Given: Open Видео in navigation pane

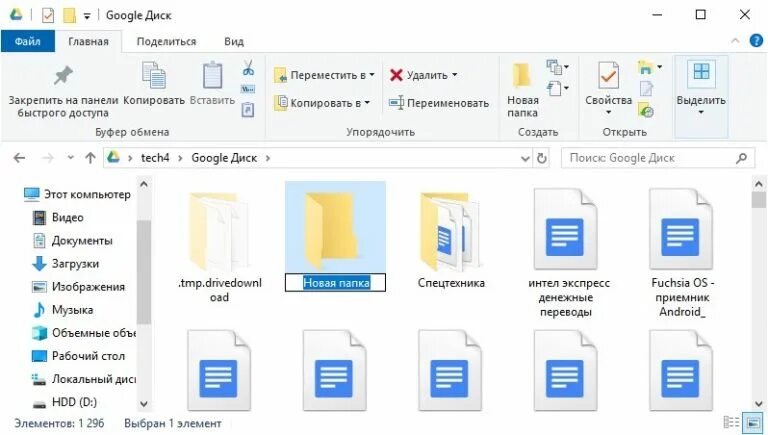Looking at the screenshot, I should point(58,217).
